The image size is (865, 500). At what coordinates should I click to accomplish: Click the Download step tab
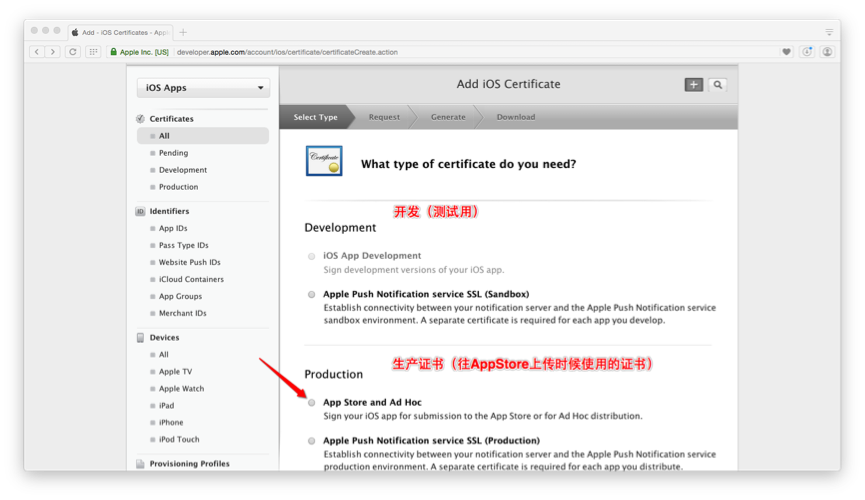click(516, 117)
